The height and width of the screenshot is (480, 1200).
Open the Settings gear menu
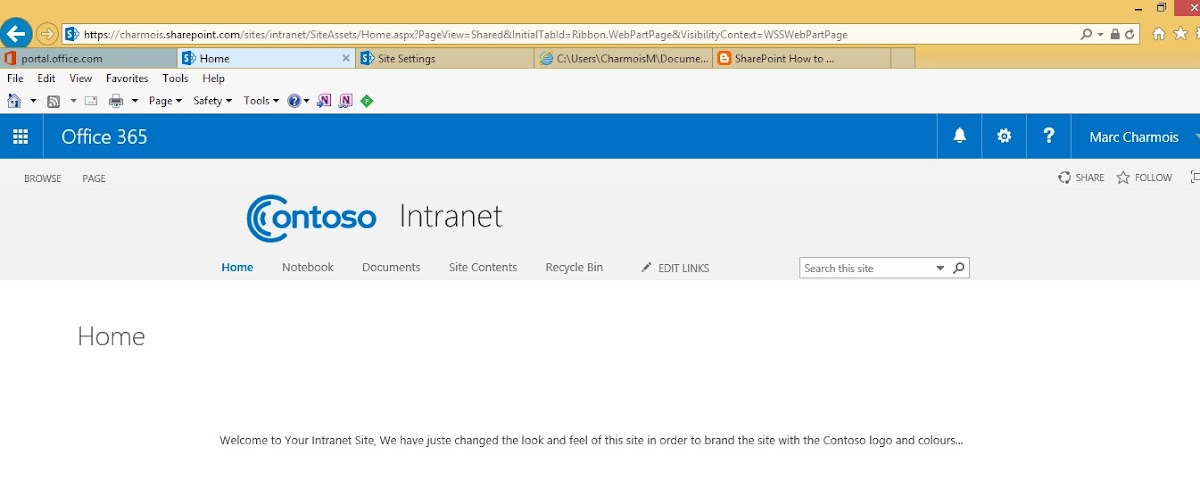pos(1004,137)
